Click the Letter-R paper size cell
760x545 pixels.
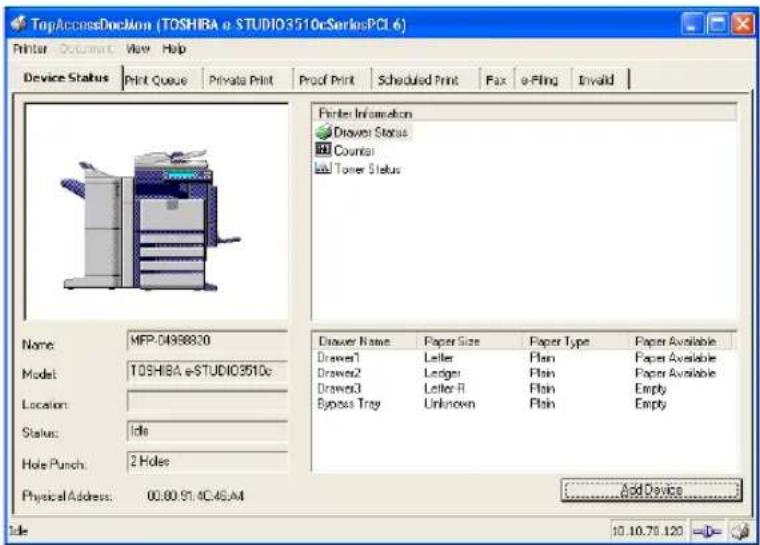pyautogui.click(x=444, y=388)
